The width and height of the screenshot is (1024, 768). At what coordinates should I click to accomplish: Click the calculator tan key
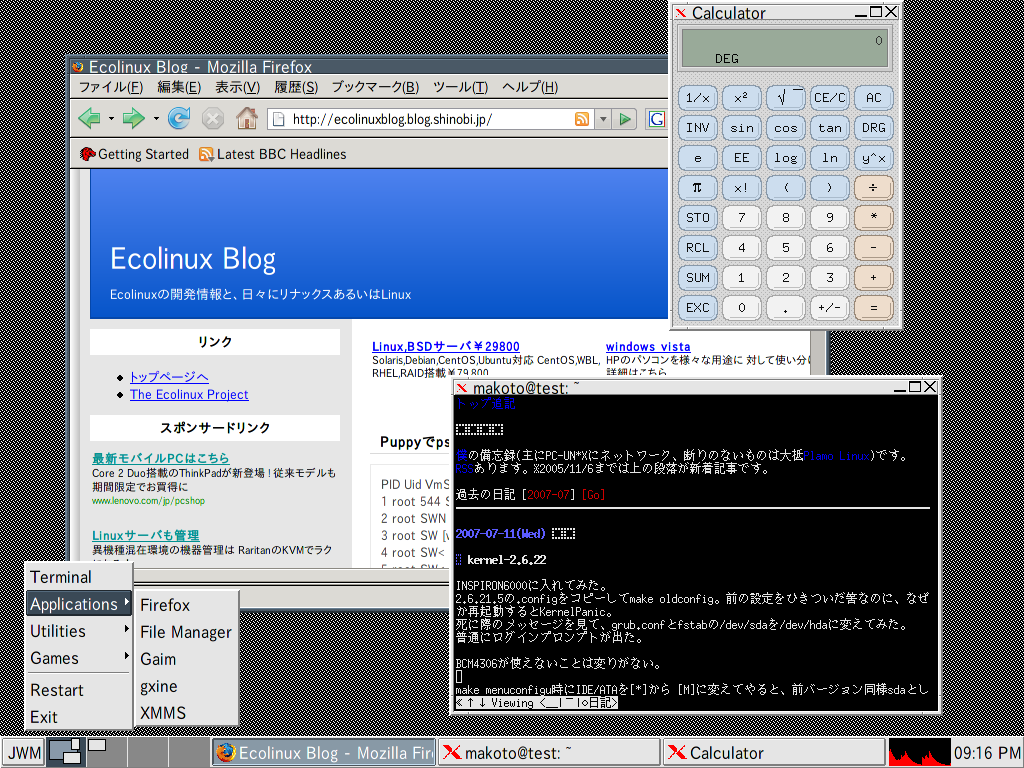tap(829, 128)
